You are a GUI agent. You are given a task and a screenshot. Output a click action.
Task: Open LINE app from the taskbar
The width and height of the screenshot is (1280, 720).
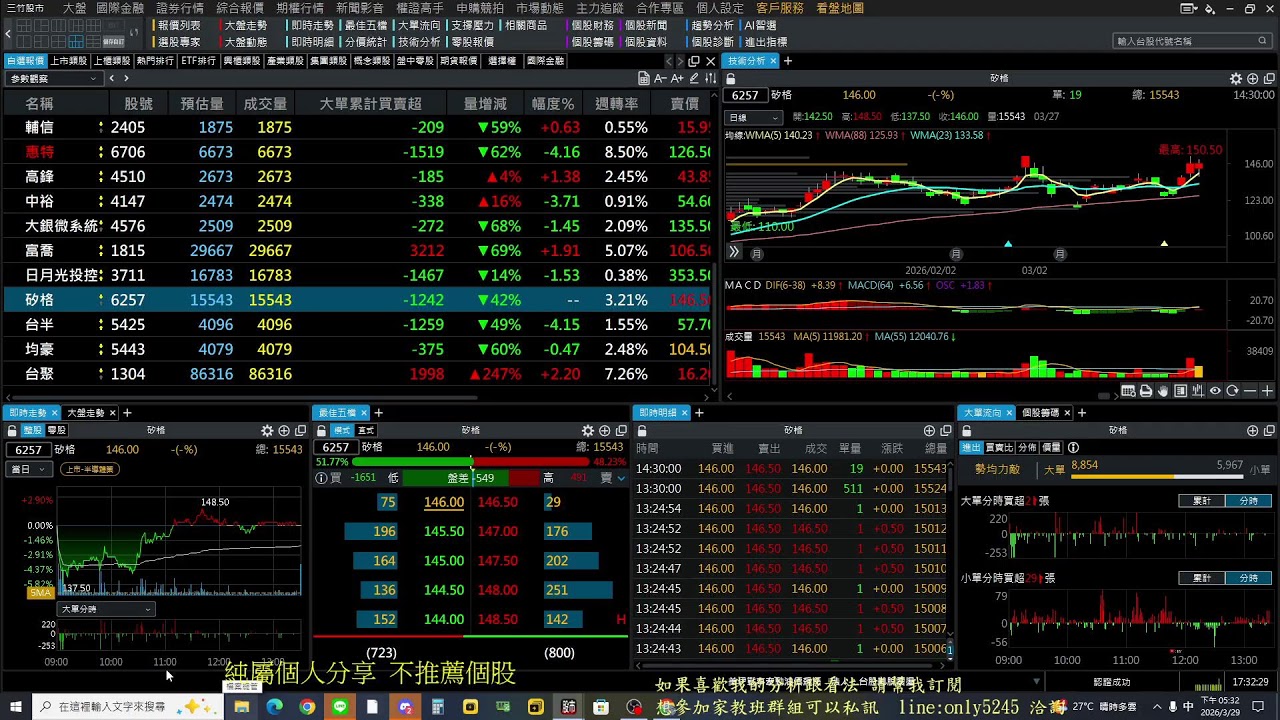pyautogui.click(x=340, y=707)
